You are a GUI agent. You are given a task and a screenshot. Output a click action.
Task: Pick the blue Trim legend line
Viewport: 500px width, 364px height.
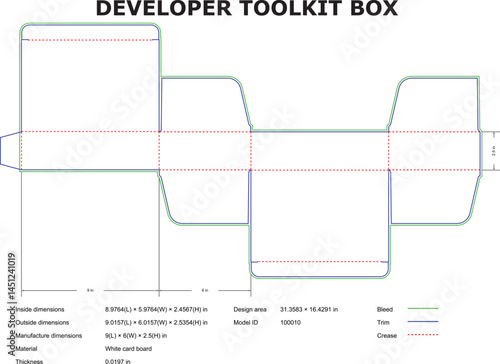click(x=423, y=321)
